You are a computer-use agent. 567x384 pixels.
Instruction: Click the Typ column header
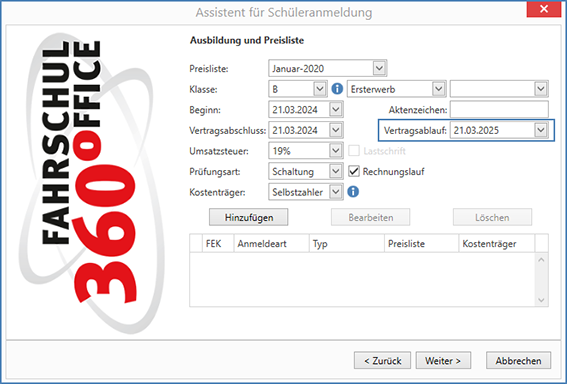[347, 243]
